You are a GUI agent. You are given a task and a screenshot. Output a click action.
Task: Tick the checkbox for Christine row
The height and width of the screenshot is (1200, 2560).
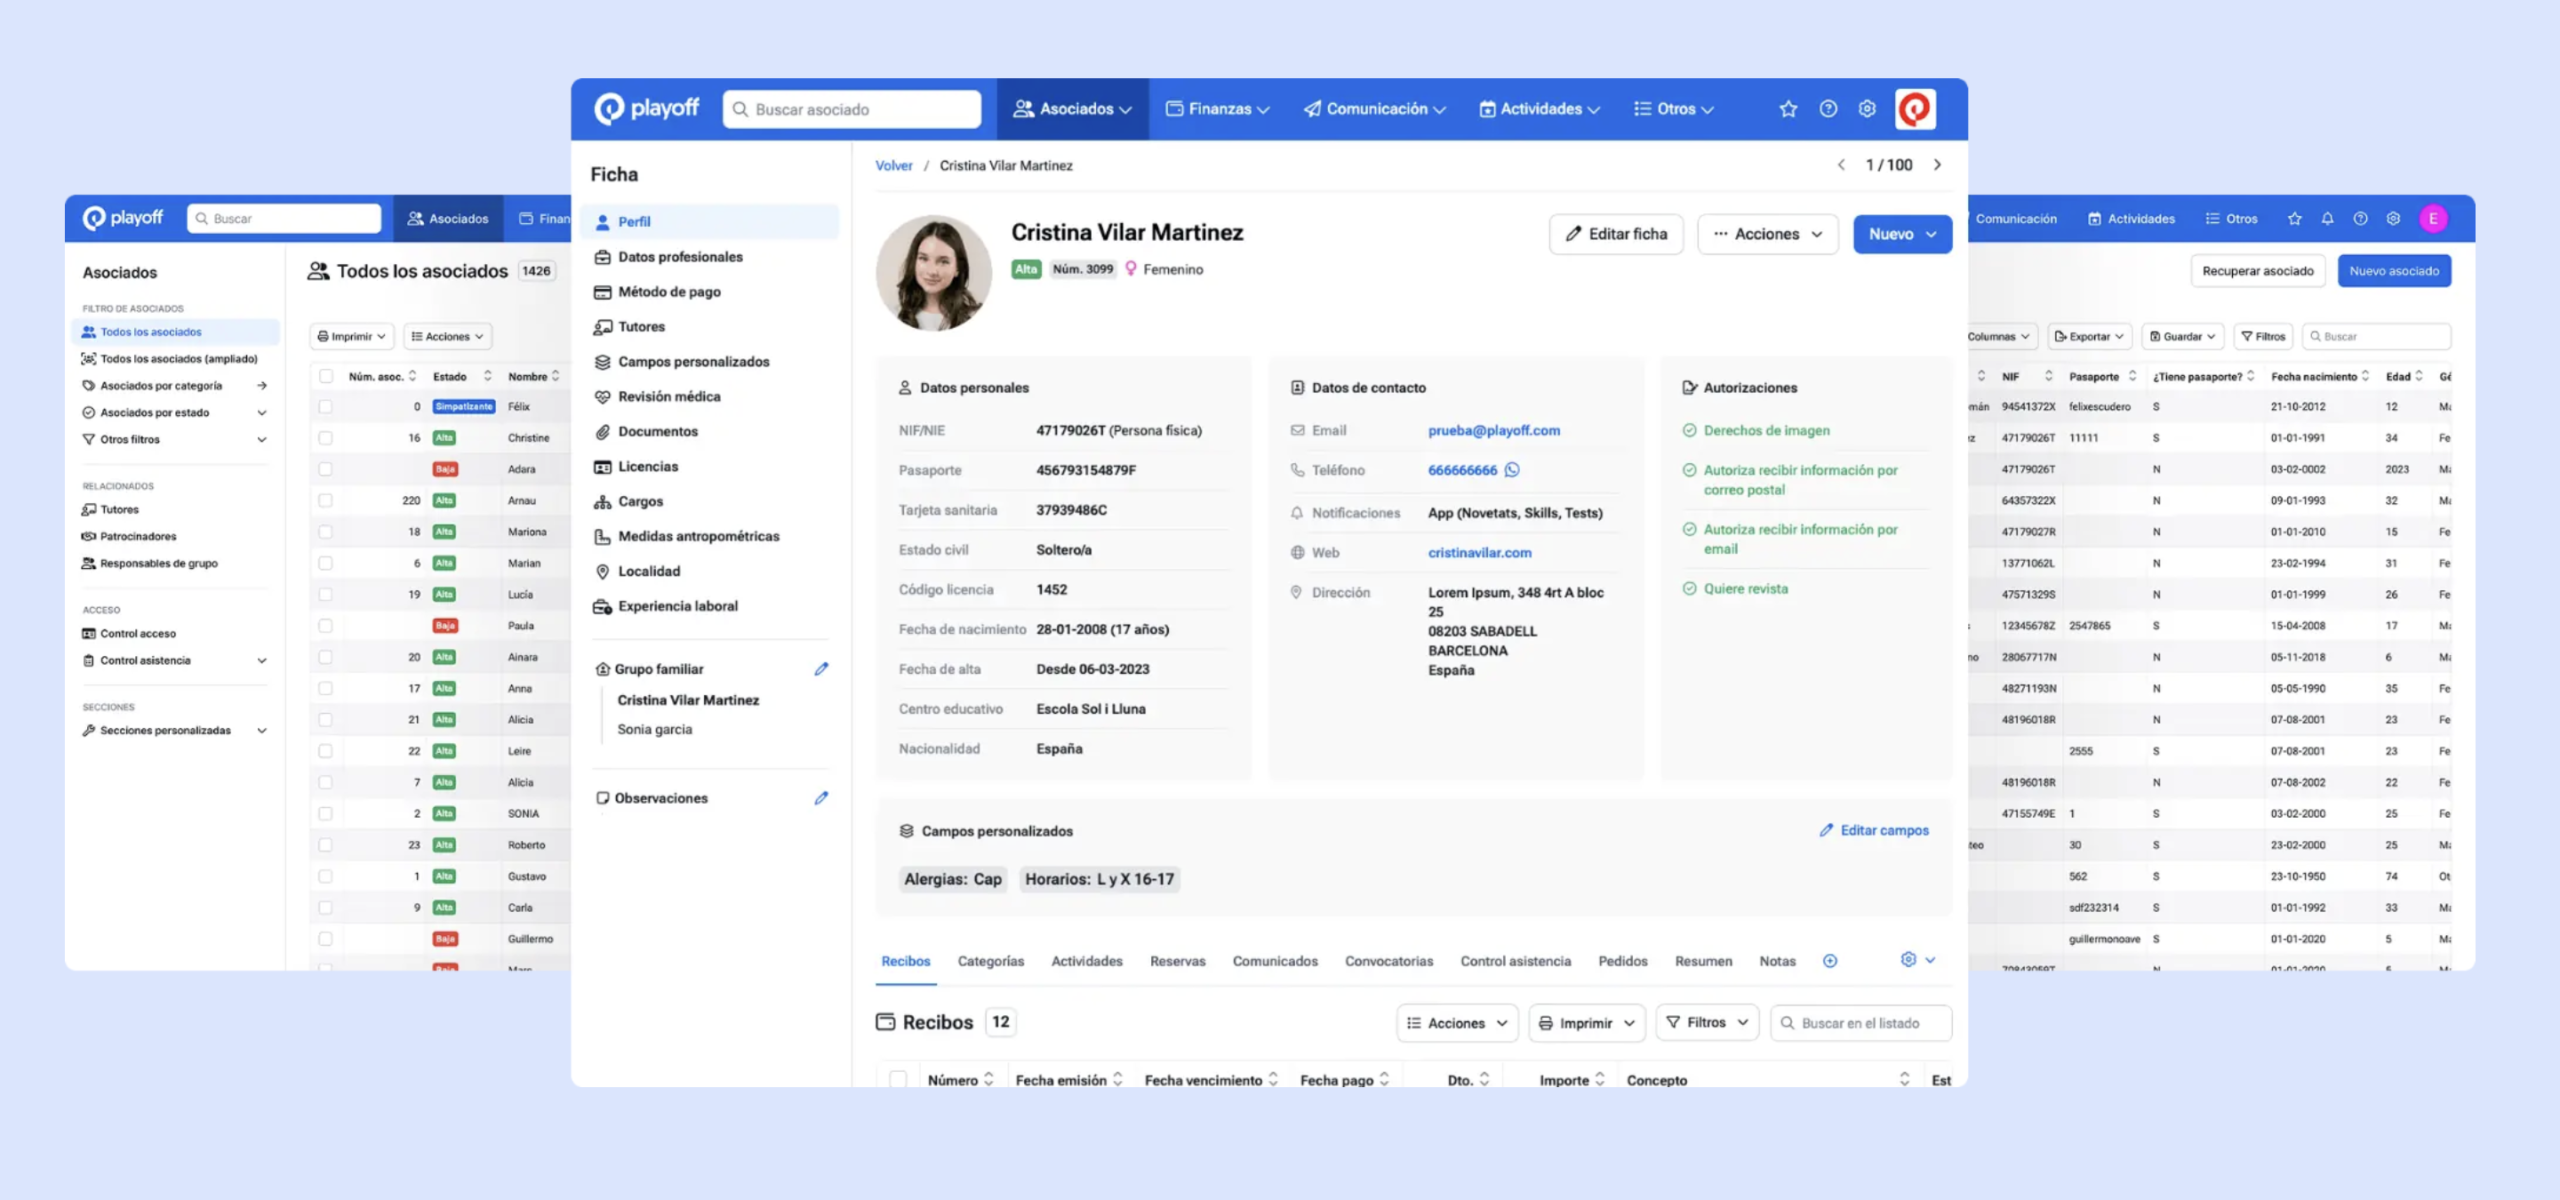tap(325, 438)
